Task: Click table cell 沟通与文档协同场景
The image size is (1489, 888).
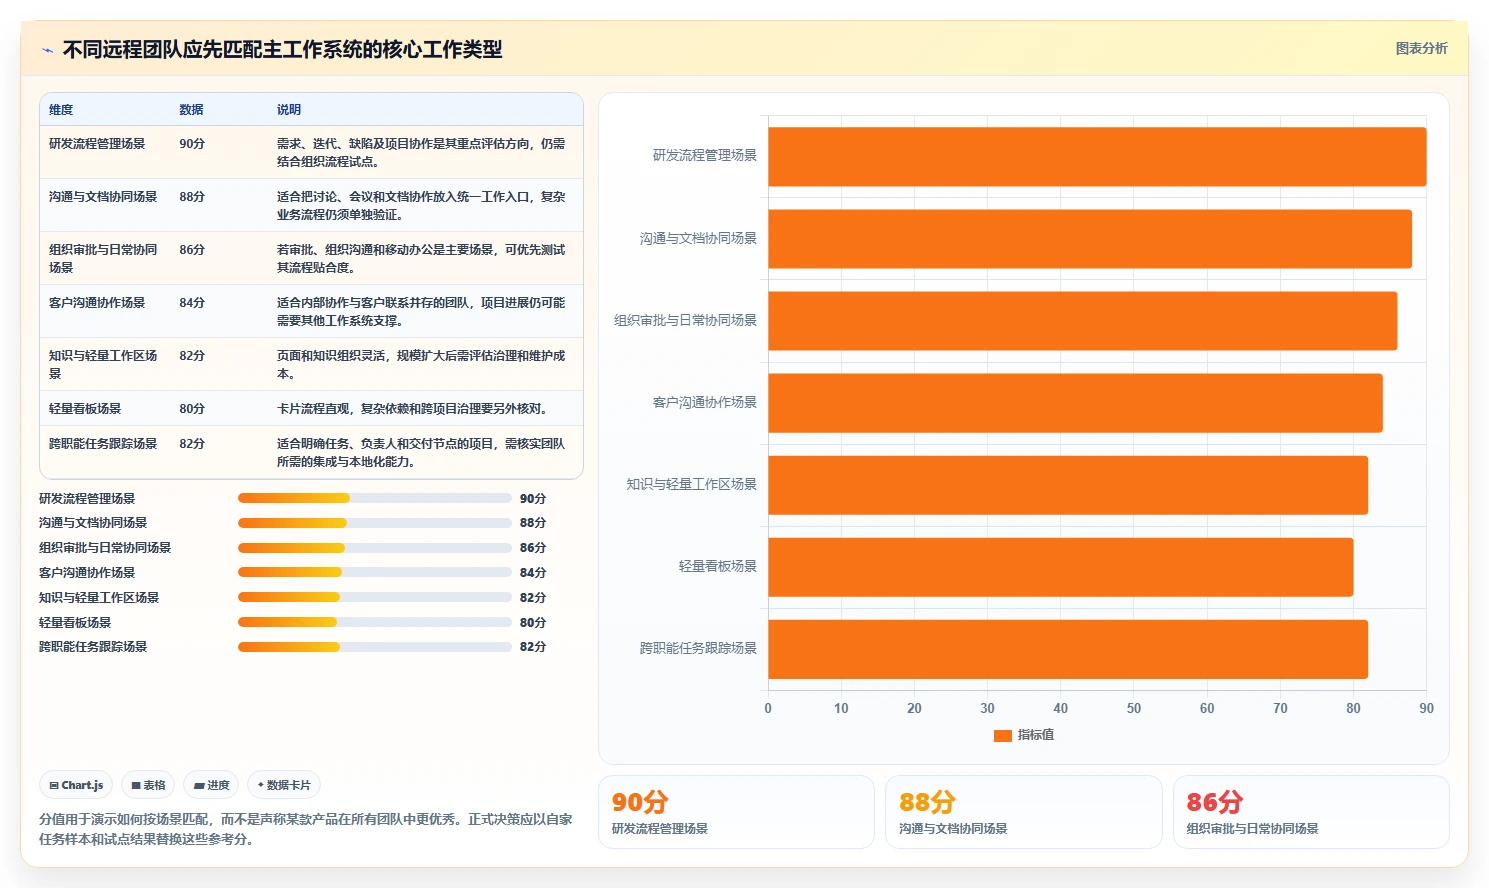Action: [103, 197]
